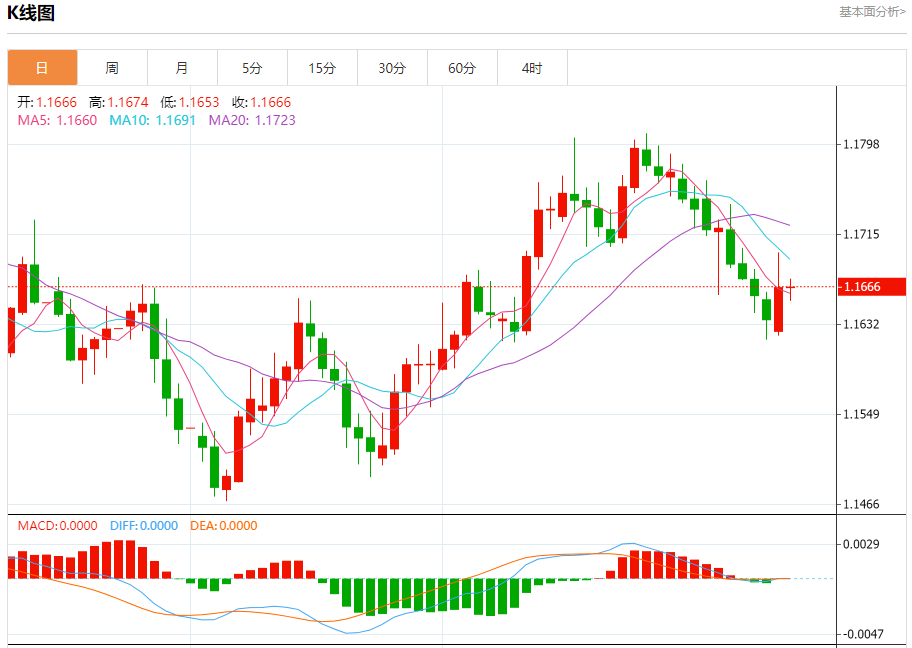
Task: Select the 日 daily chart tab
Action: (42, 68)
